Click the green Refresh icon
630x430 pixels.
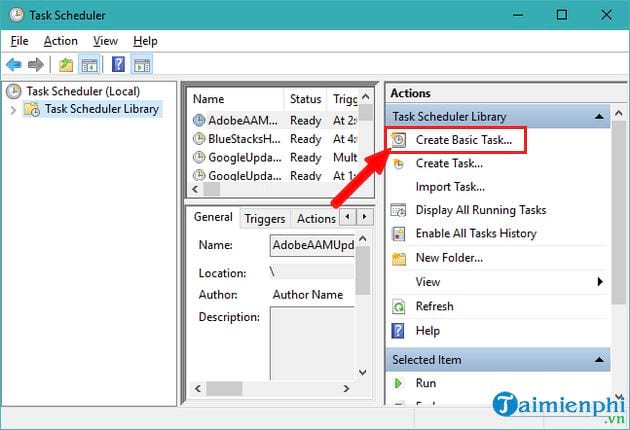click(x=399, y=307)
